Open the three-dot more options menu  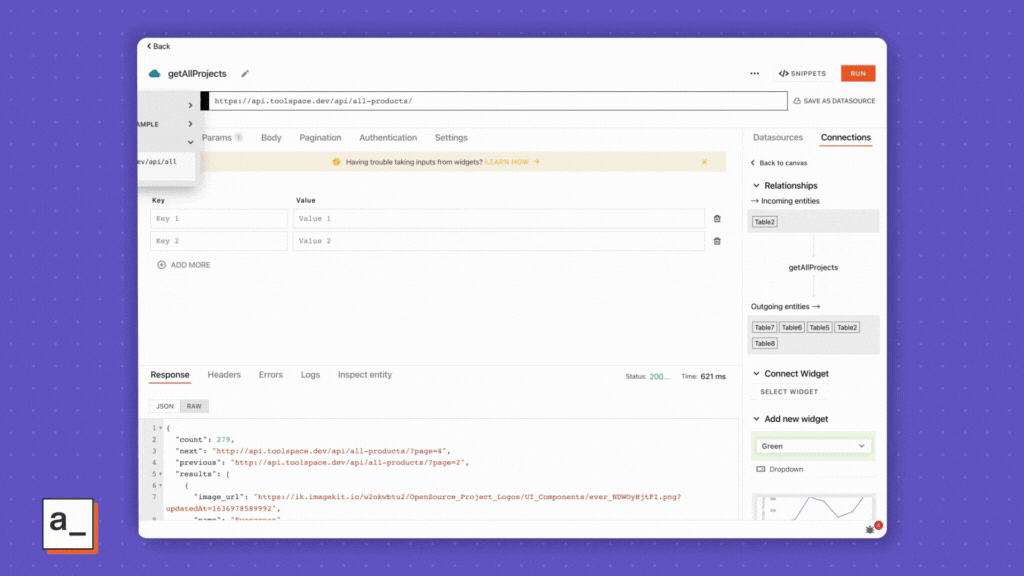point(755,73)
